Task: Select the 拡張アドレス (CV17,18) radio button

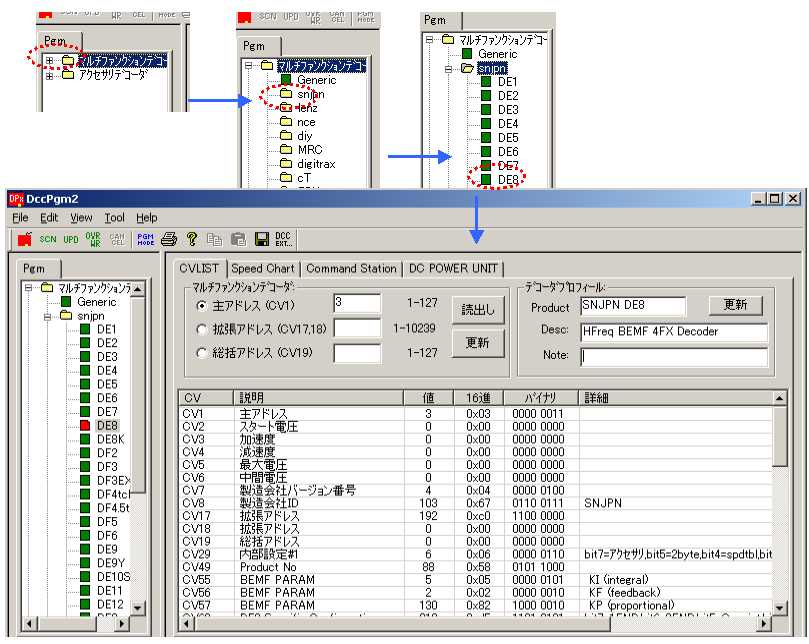Action: [x=202, y=329]
